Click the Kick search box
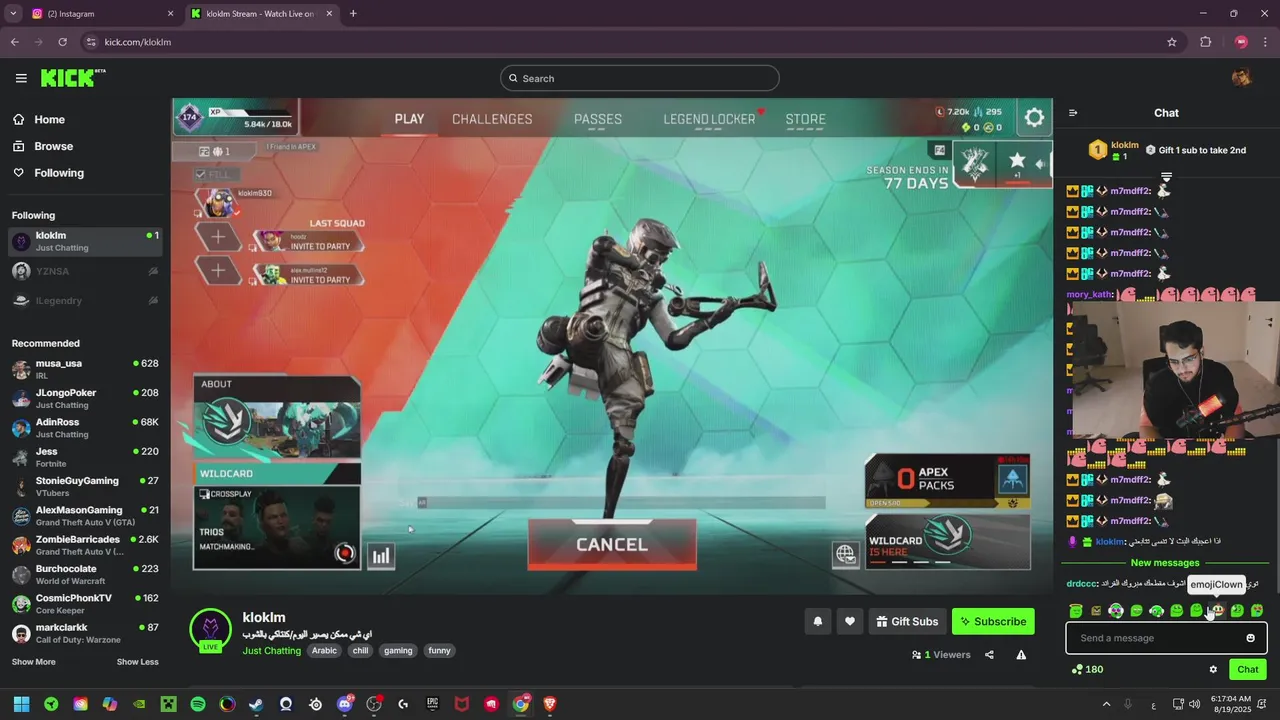This screenshot has width=1280, height=720. (640, 78)
